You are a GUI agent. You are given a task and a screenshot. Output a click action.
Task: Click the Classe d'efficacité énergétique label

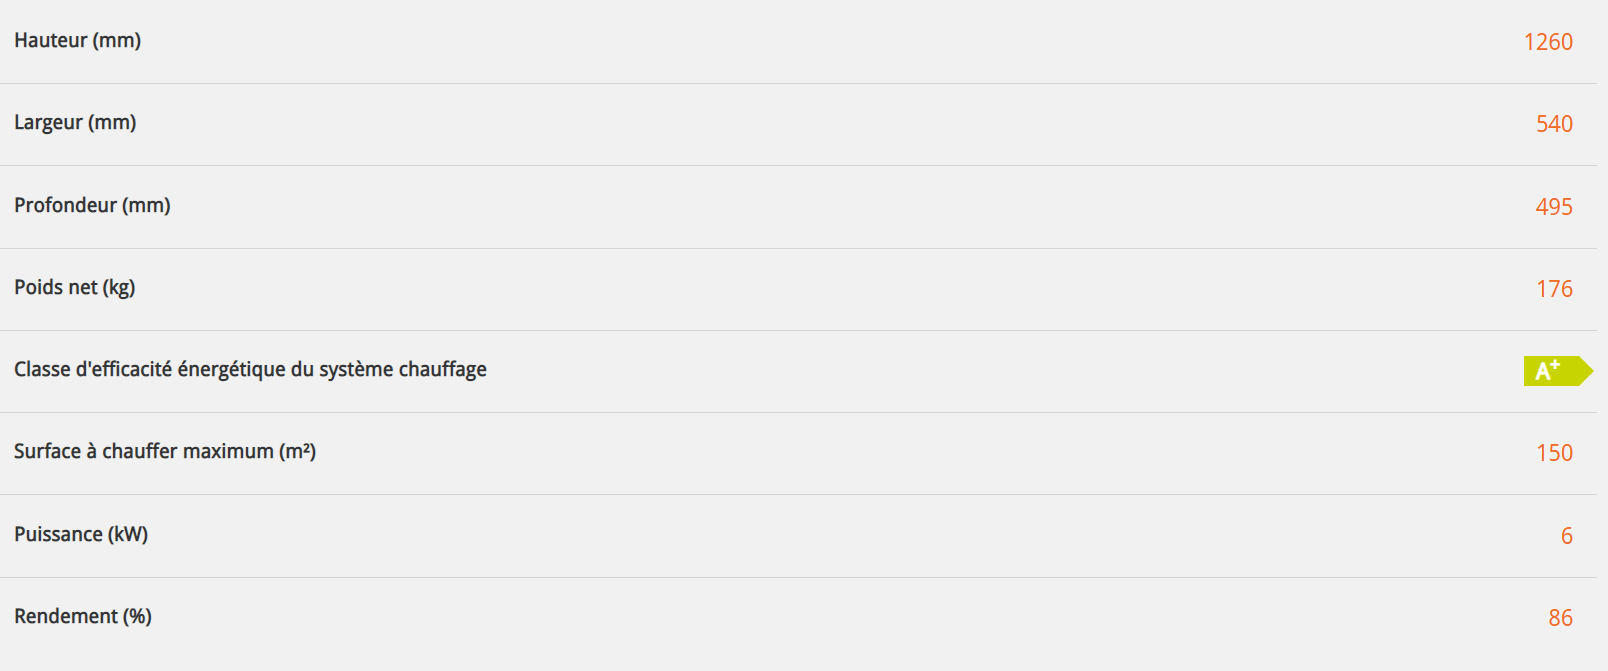click(x=250, y=370)
